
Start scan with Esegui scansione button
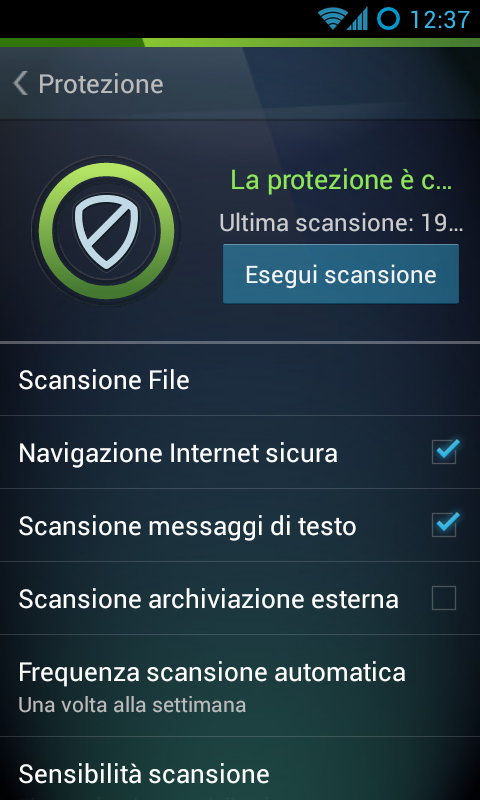click(341, 274)
